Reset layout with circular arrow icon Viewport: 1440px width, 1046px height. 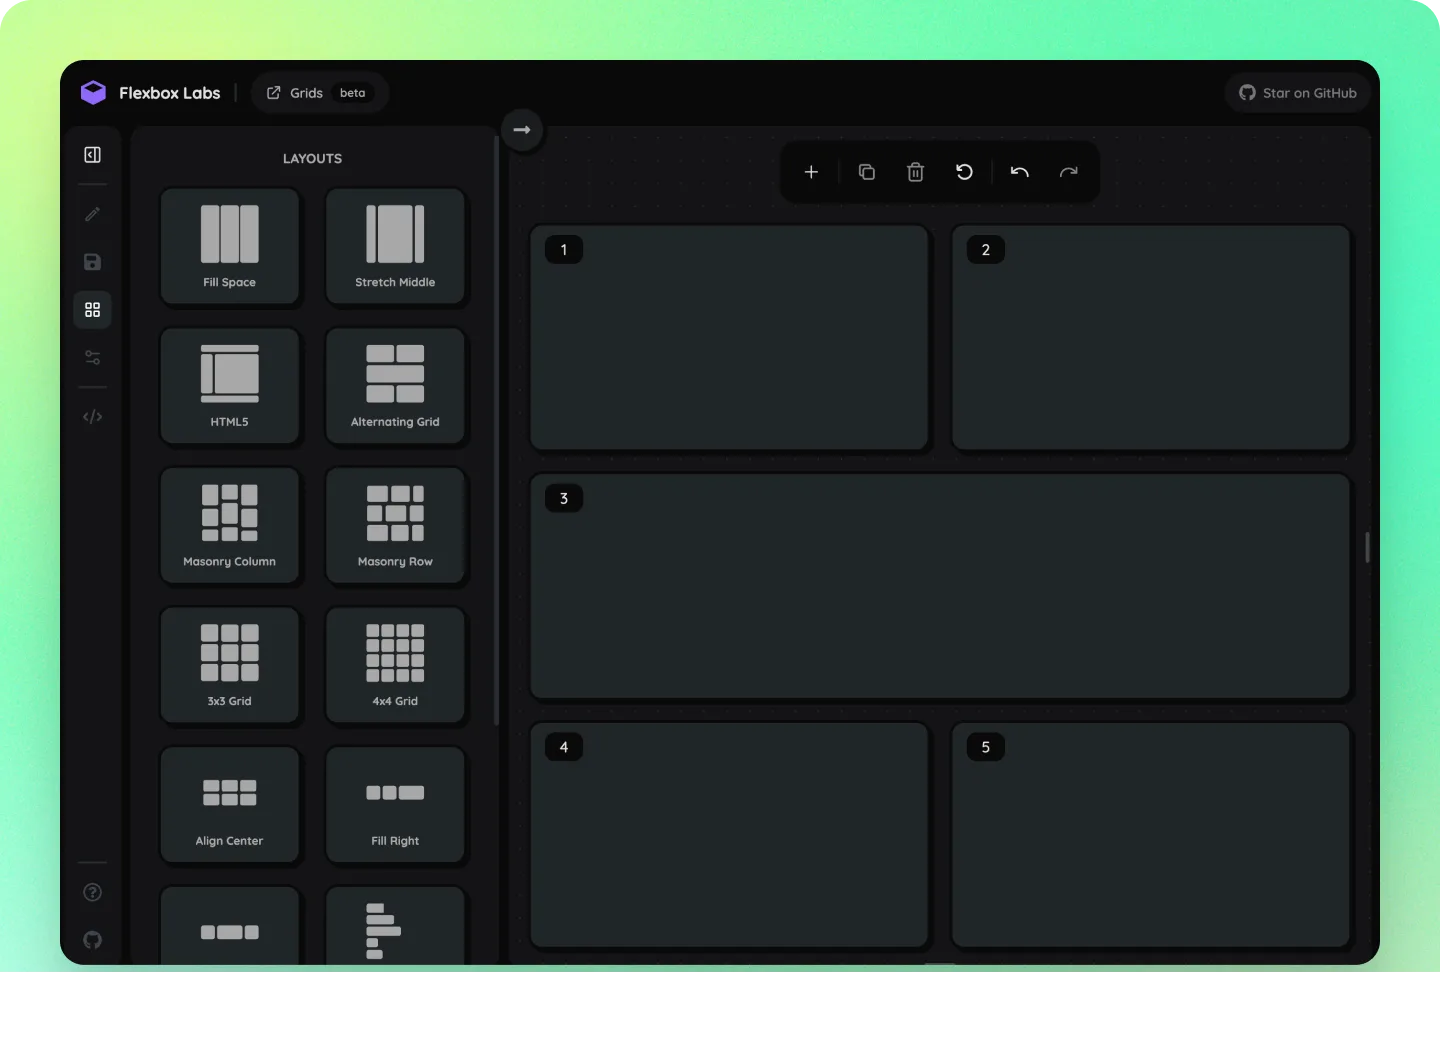[x=964, y=172]
